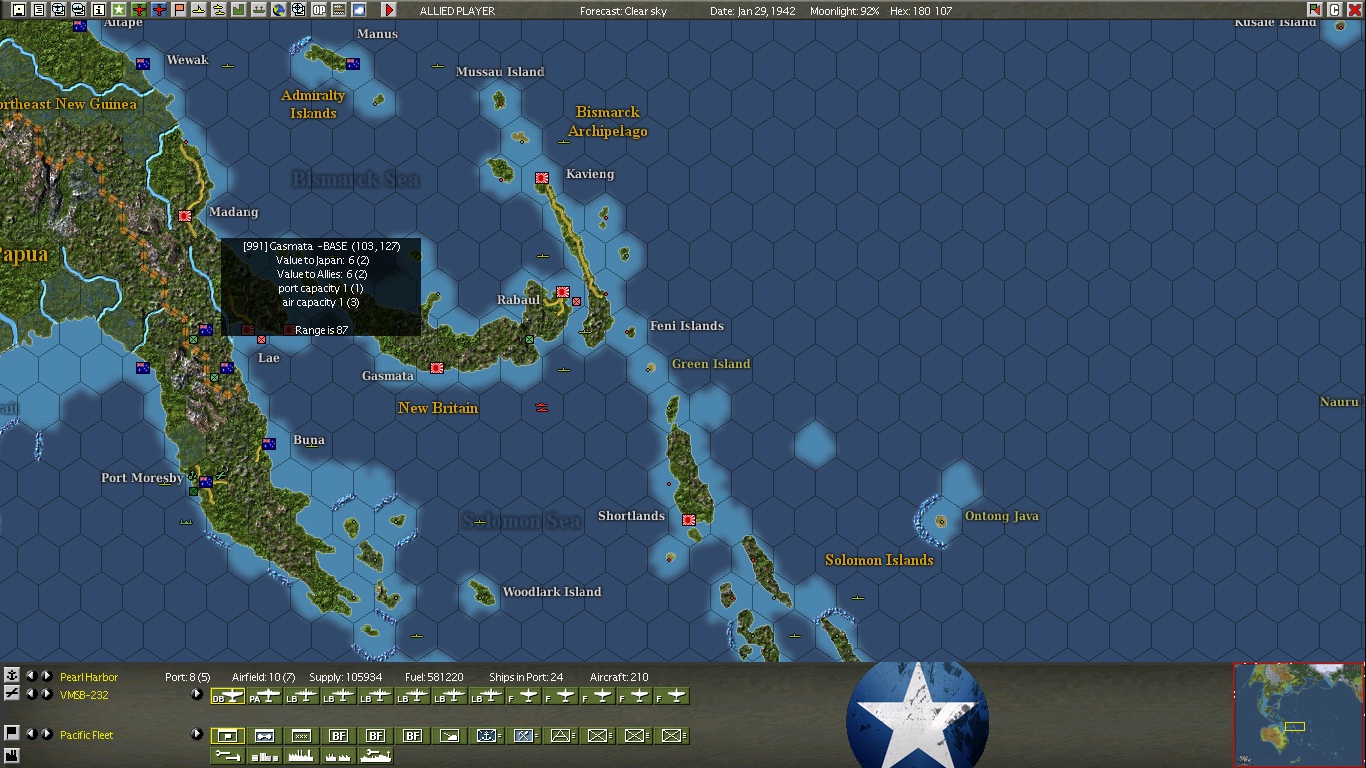
Task: Click the anchor port icon beside Pearl Harbor
Action: point(12,676)
